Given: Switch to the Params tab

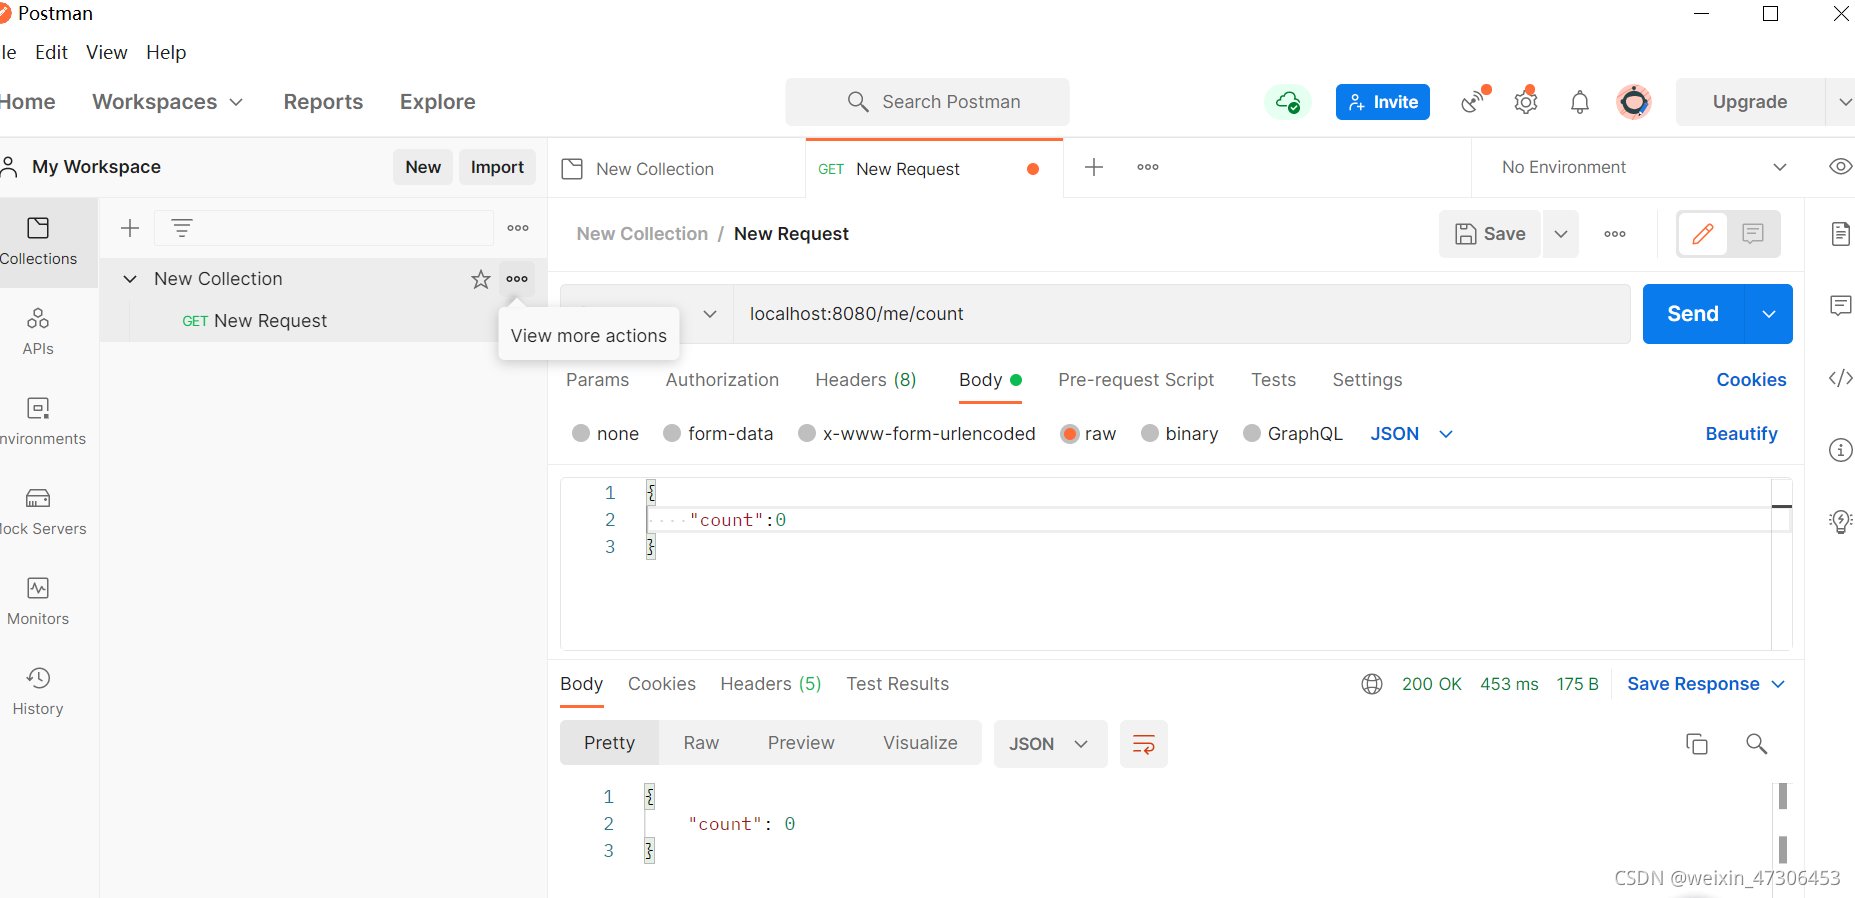Looking at the screenshot, I should pyautogui.click(x=597, y=380).
